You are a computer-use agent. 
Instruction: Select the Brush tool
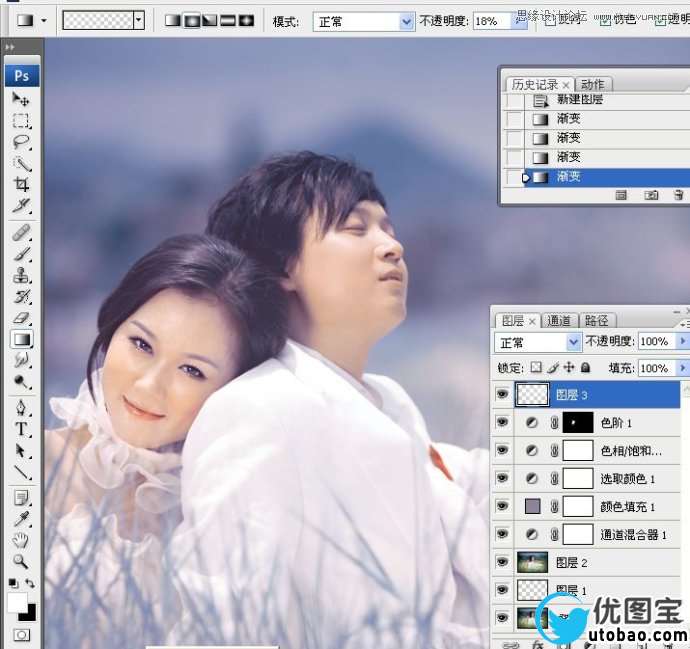tap(21, 254)
